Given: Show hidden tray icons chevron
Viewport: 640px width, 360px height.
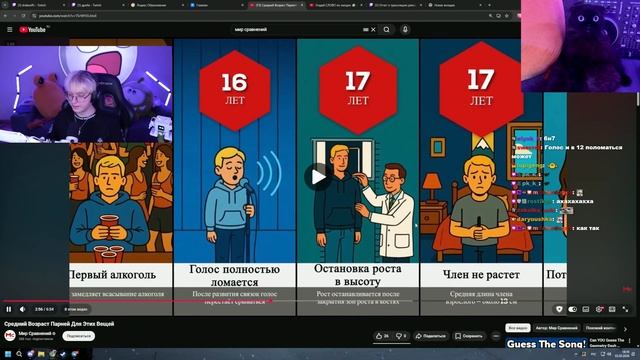Looking at the screenshot, I should (x=576, y=354).
